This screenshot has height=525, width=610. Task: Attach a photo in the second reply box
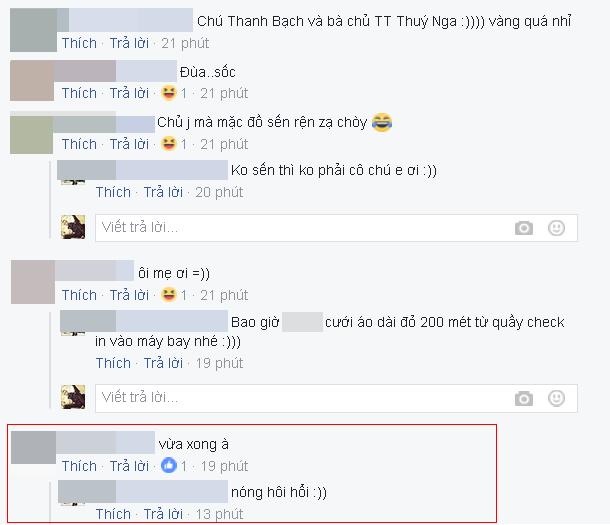point(524,399)
